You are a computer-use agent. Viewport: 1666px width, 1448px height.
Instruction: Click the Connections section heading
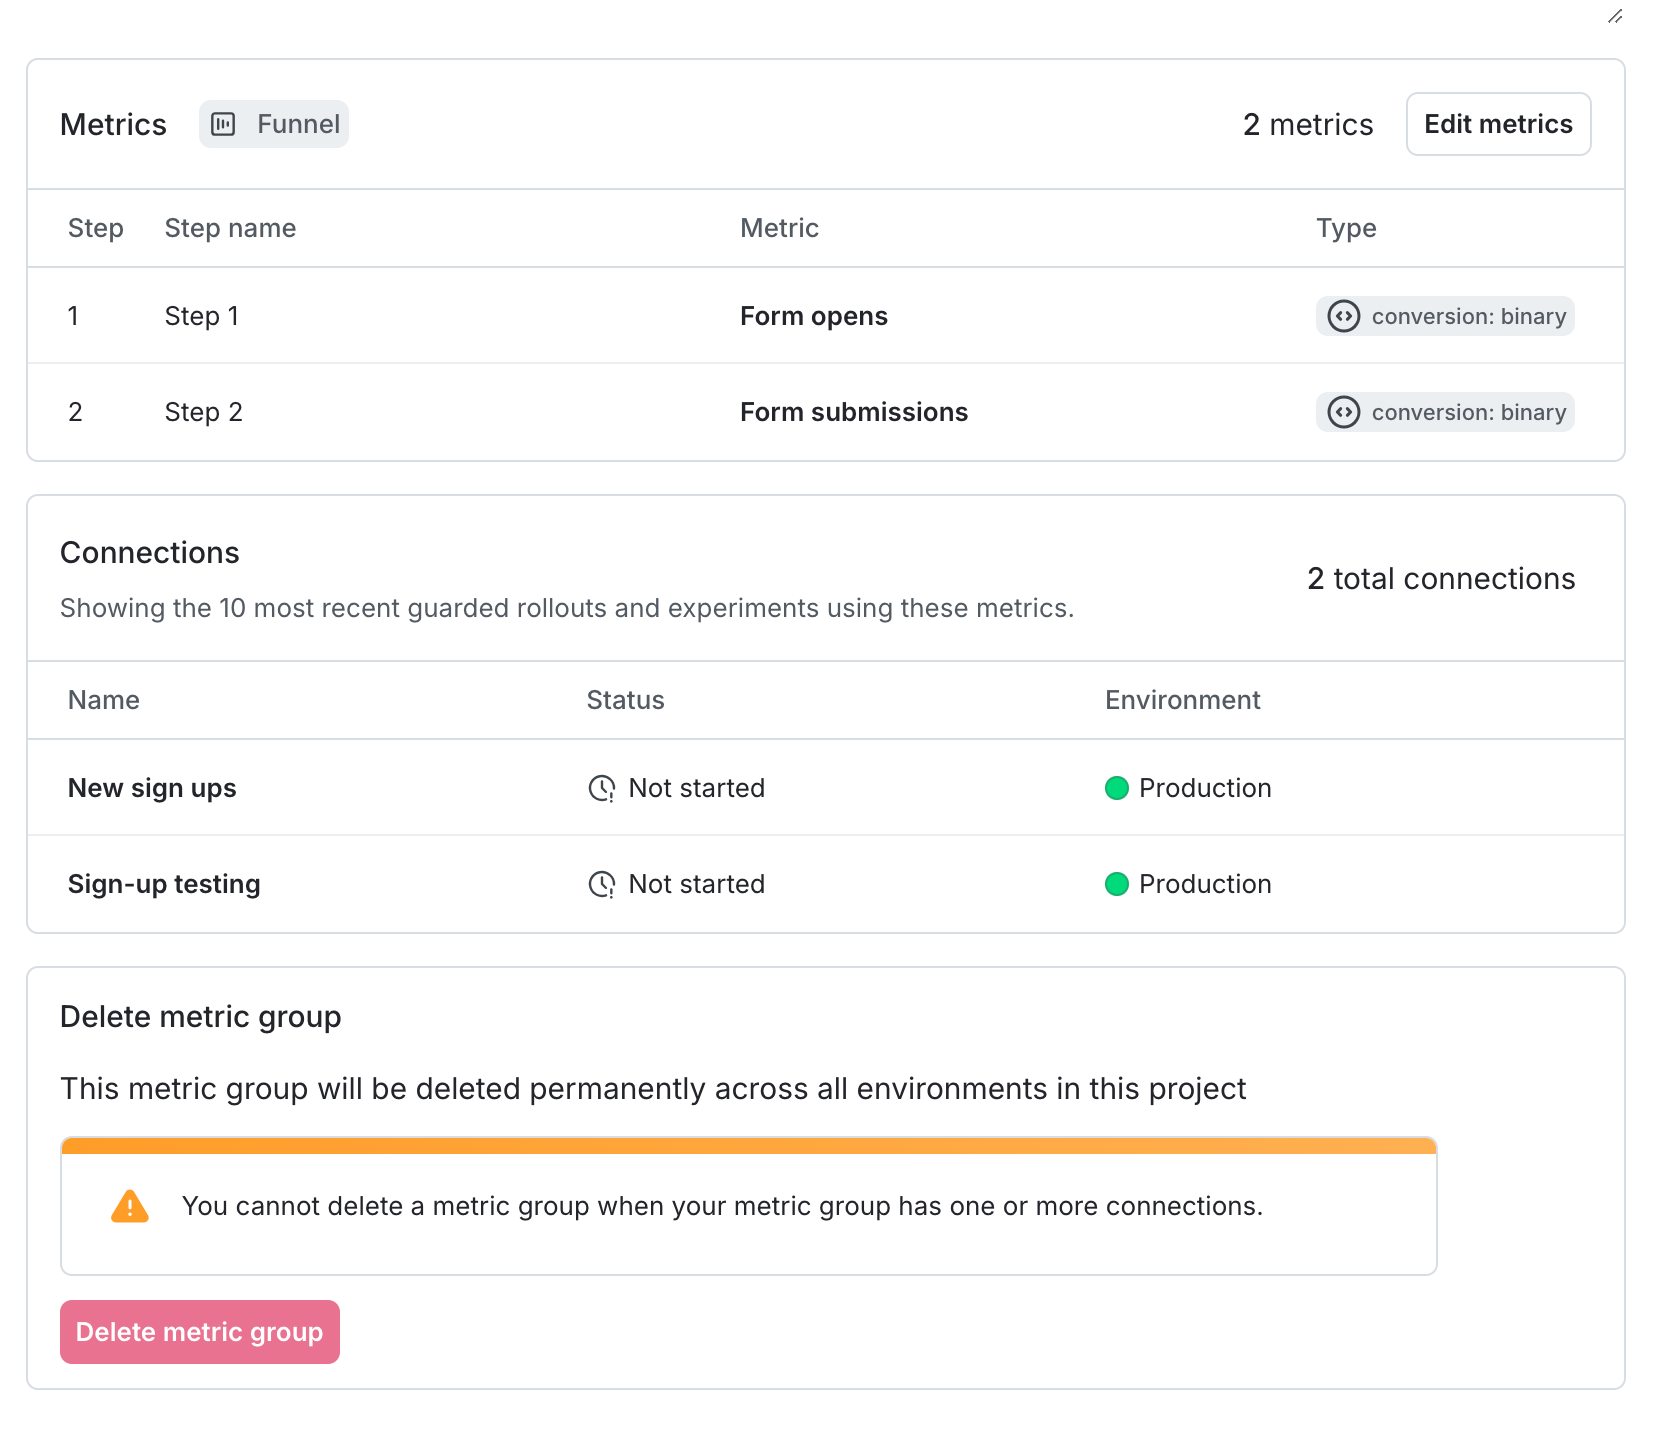point(150,552)
